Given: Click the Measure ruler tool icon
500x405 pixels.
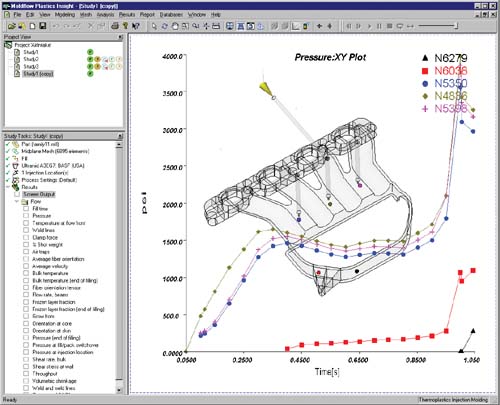Looking at the screenshot, I should pyautogui.click(x=216, y=26).
